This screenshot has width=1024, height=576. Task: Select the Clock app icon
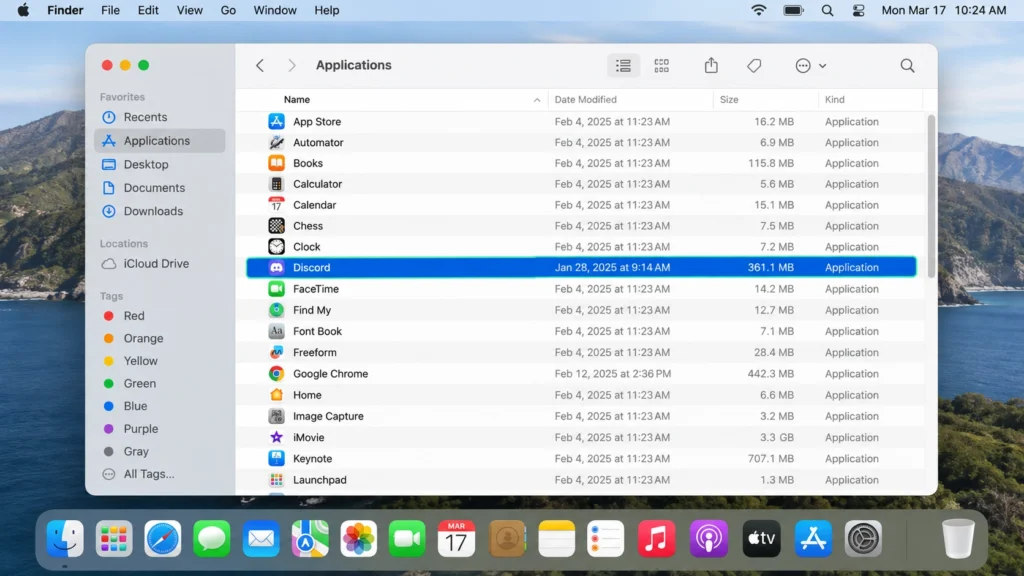[x=276, y=247]
